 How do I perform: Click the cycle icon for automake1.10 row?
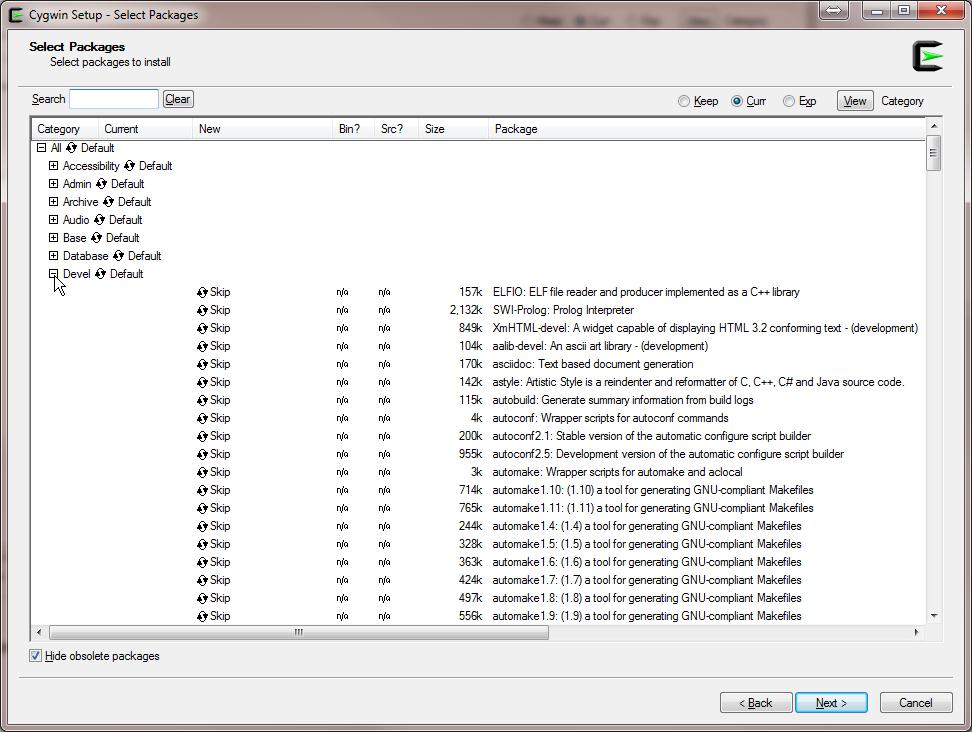click(x=202, y=490)
